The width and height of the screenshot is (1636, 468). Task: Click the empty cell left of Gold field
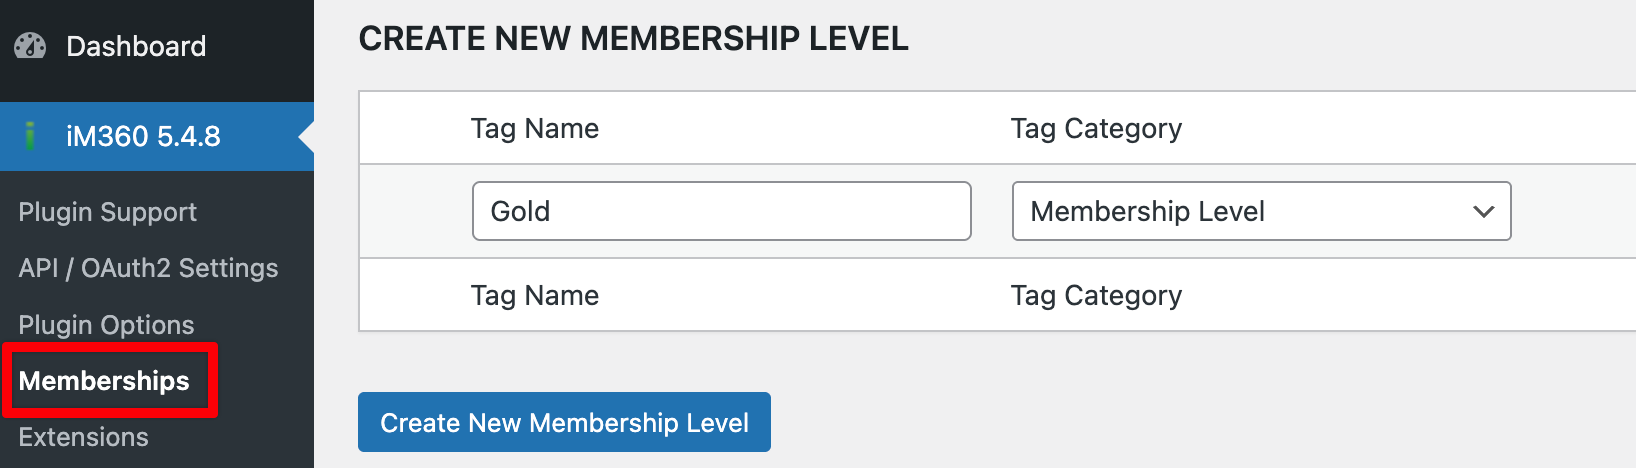[x=415, y=211]
